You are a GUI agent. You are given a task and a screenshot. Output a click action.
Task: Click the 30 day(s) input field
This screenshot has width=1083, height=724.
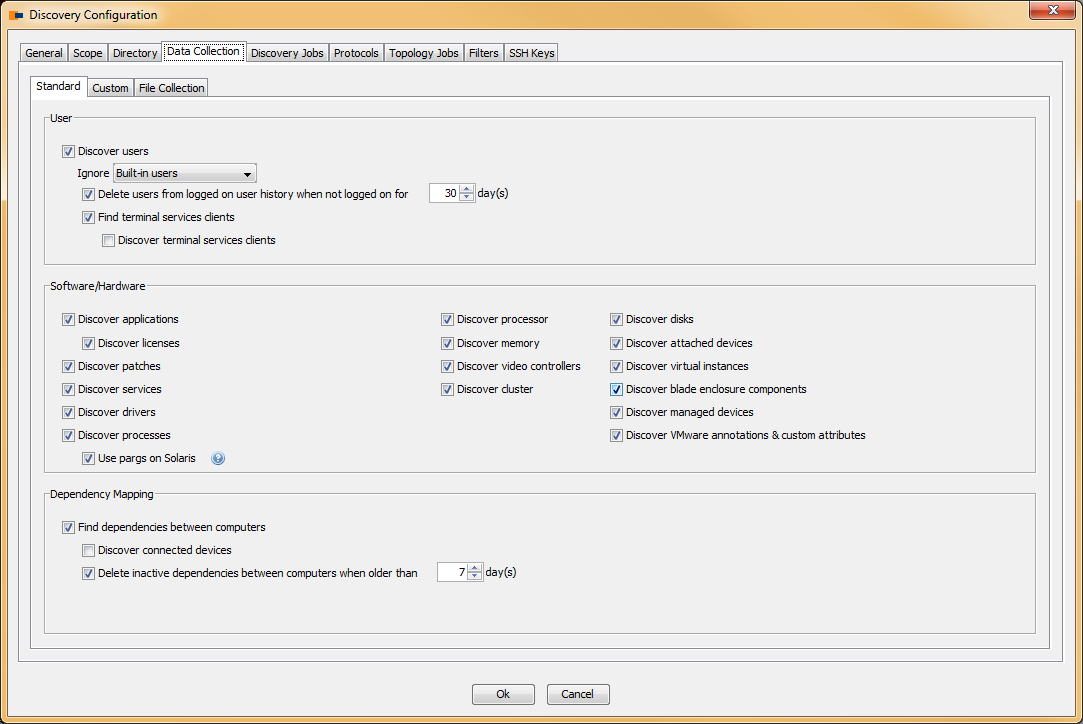point(444,194)
